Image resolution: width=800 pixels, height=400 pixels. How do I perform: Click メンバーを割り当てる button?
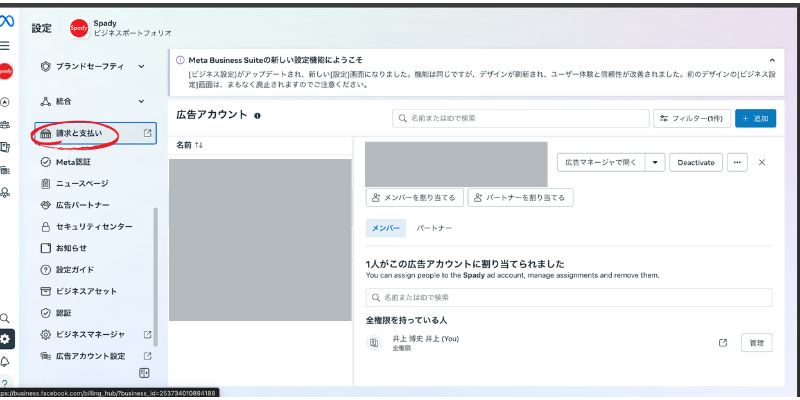(x=414, y=197)
